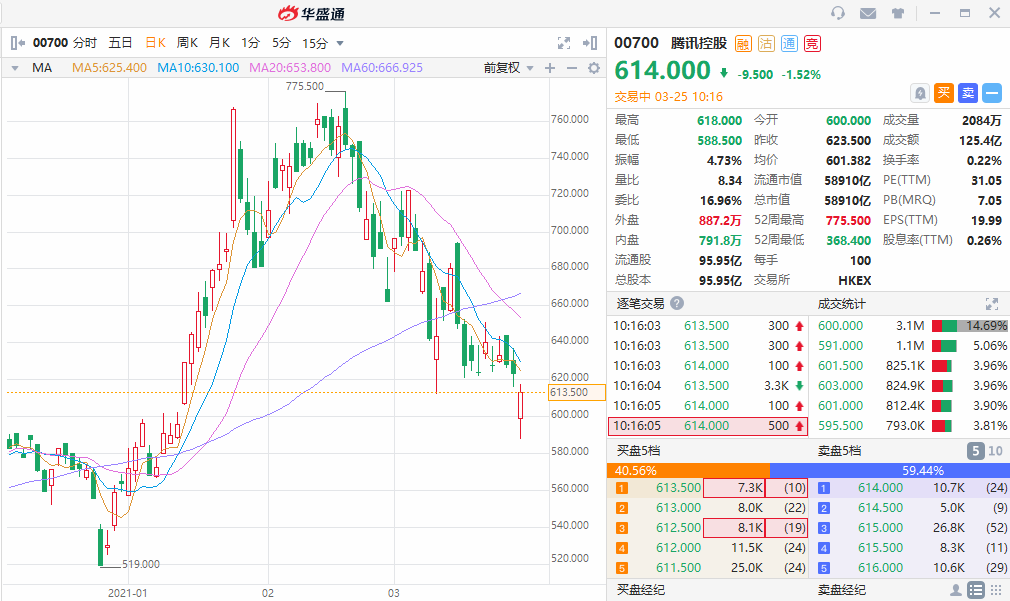Switch chart to 周K tab
This screenshot has height=601, width=1010.
(x=187, y=43)
